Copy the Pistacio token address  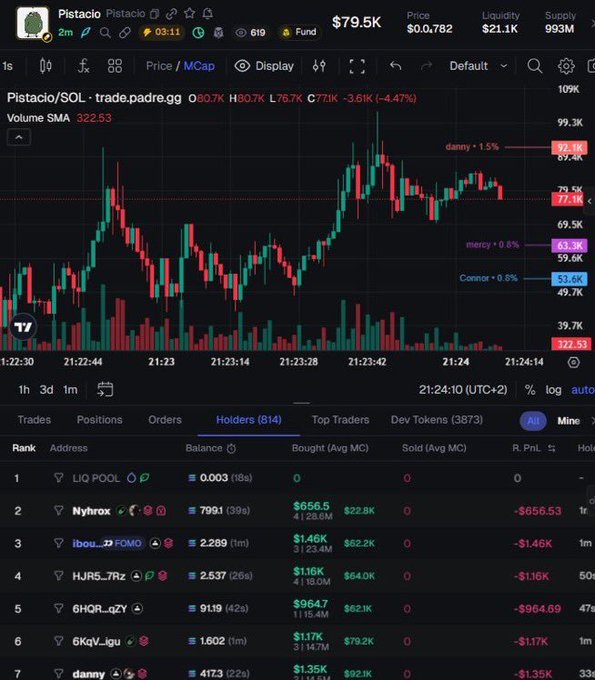point(154,14)
